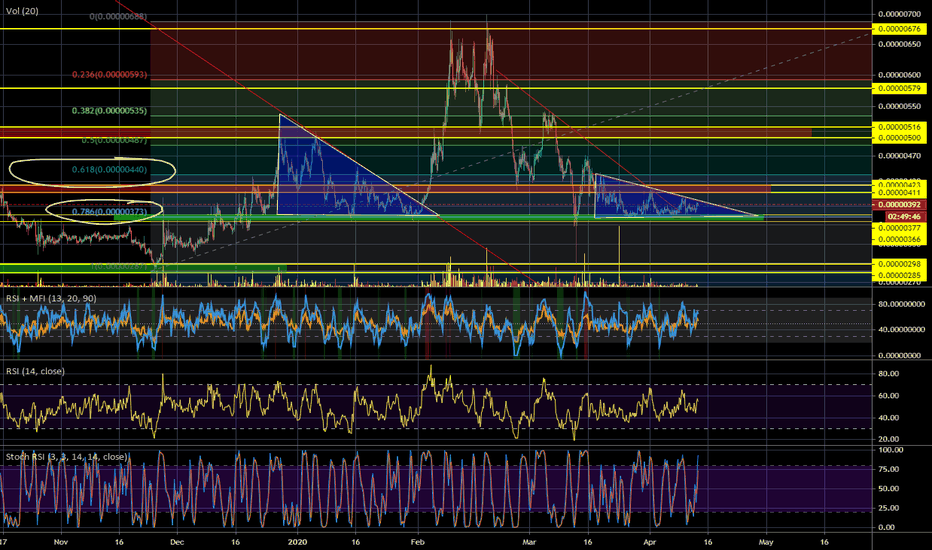
Task: Click the Feb label on the time axis
Action: tap(418, 542)
